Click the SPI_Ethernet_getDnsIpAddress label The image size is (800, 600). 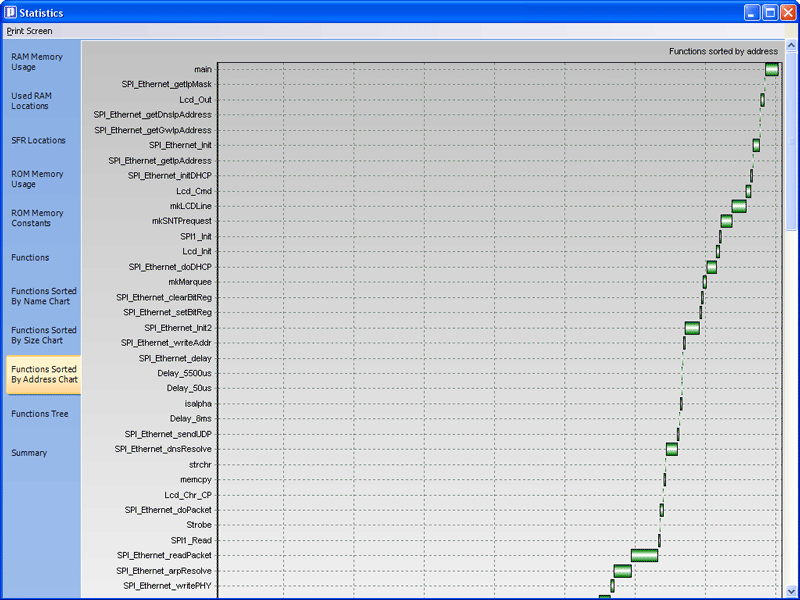153,115
